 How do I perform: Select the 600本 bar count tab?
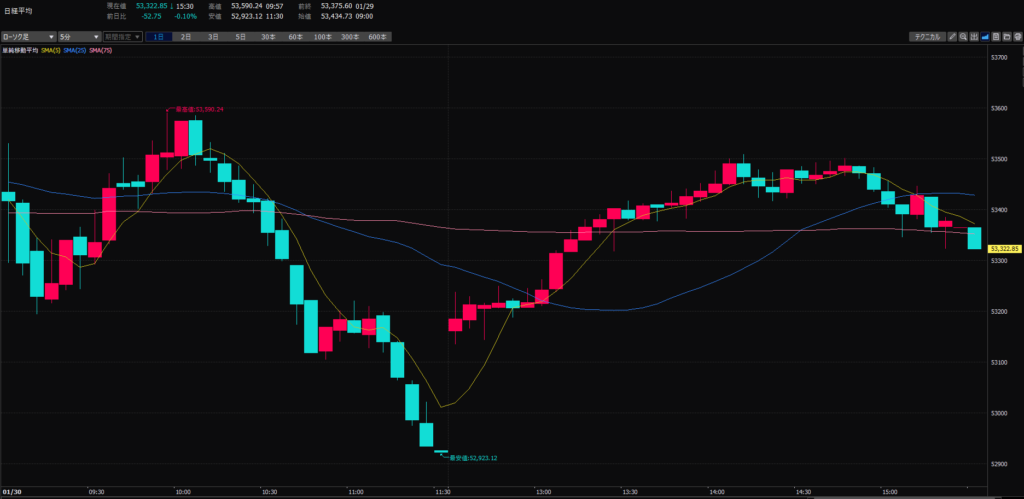coord(377,37)
